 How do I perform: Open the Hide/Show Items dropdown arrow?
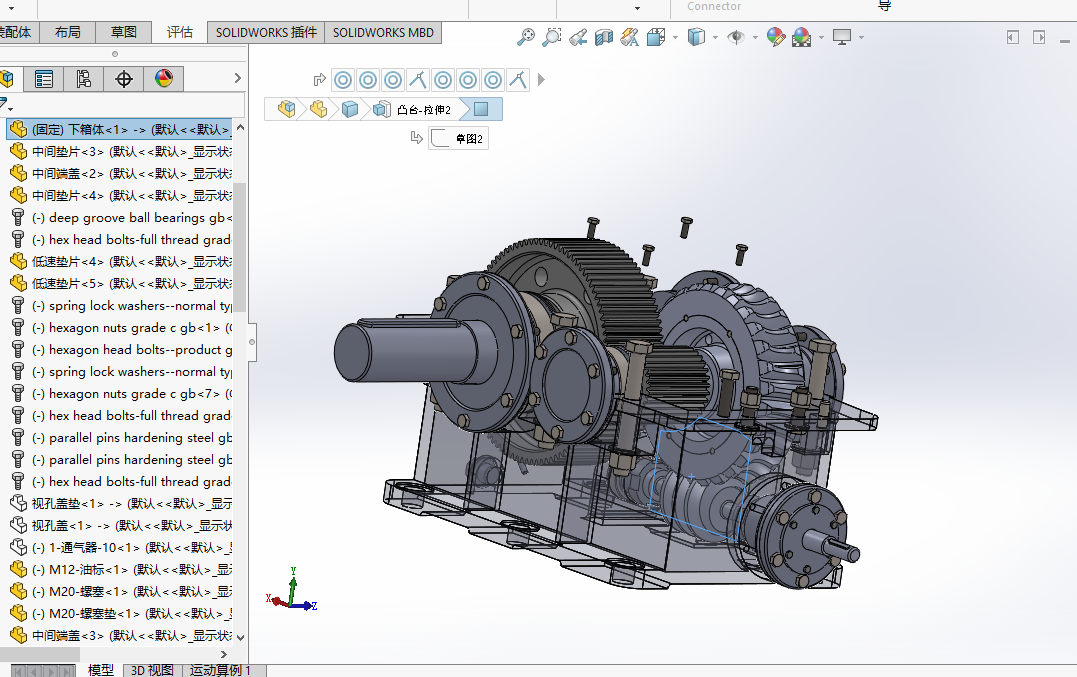point(755,37)
